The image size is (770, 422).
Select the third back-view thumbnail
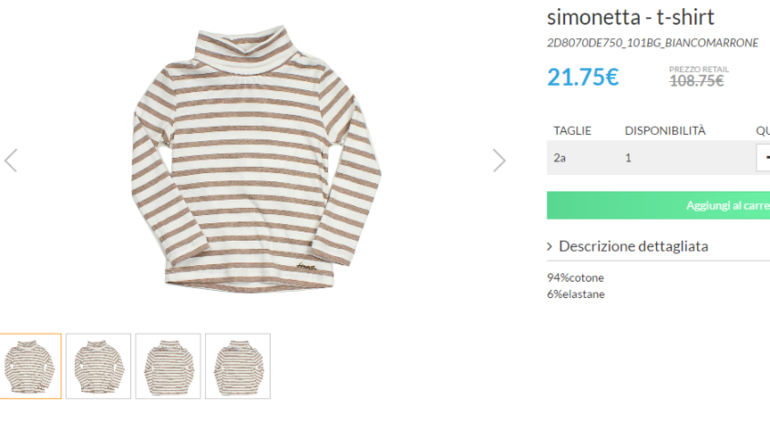pos(168,366)
